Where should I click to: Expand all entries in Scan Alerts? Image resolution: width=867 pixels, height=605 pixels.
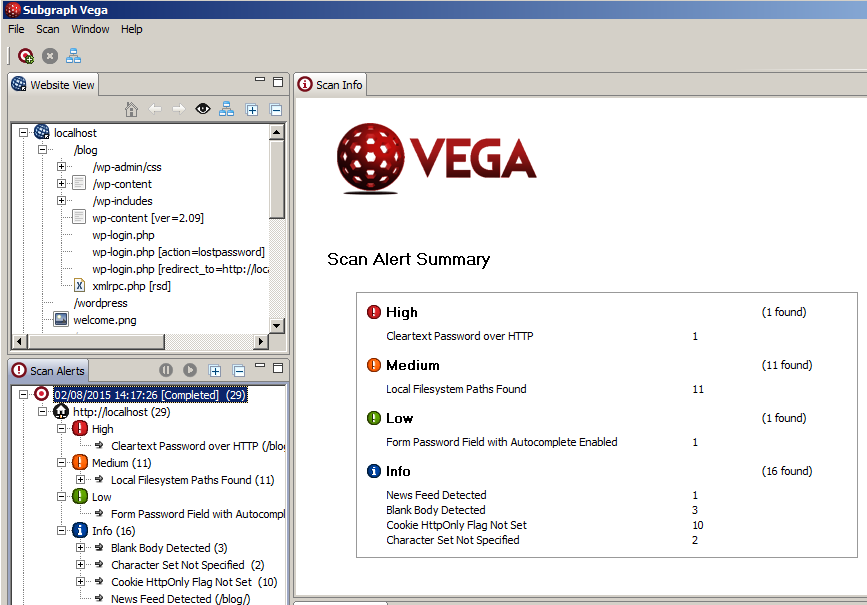215,371
